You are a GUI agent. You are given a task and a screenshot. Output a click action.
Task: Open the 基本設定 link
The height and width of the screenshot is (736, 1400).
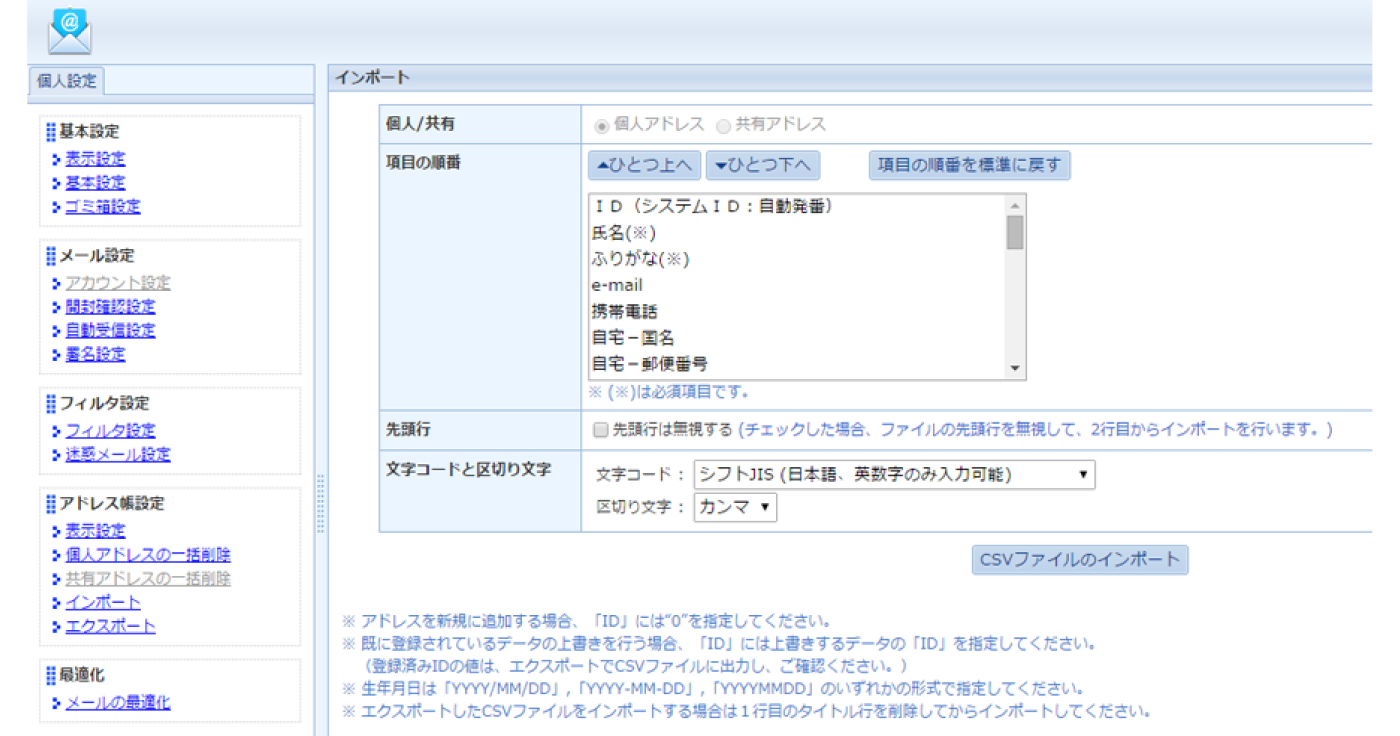pos(95,183)
